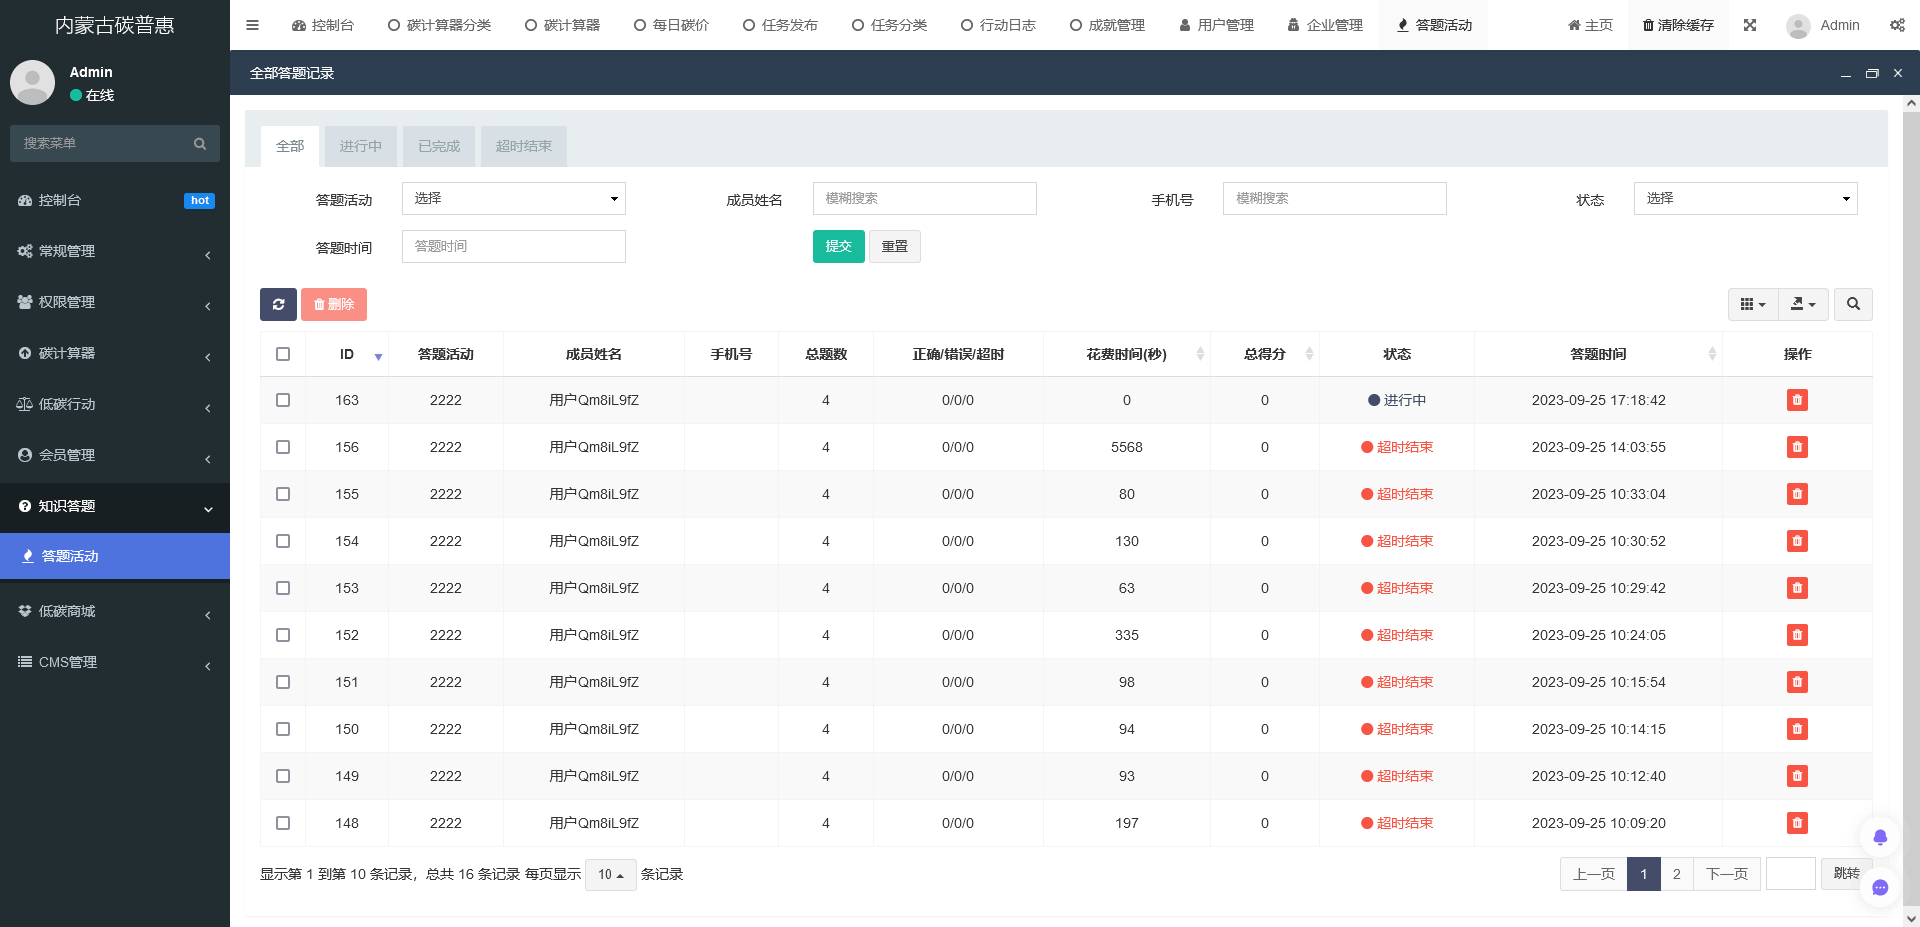
Task: Click the Admin profile picture in the sidebar
Action: point(32,82)
